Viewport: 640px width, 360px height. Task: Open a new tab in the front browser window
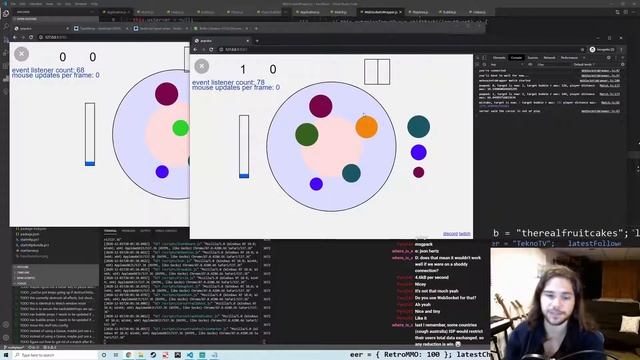(x=257, y=41)
